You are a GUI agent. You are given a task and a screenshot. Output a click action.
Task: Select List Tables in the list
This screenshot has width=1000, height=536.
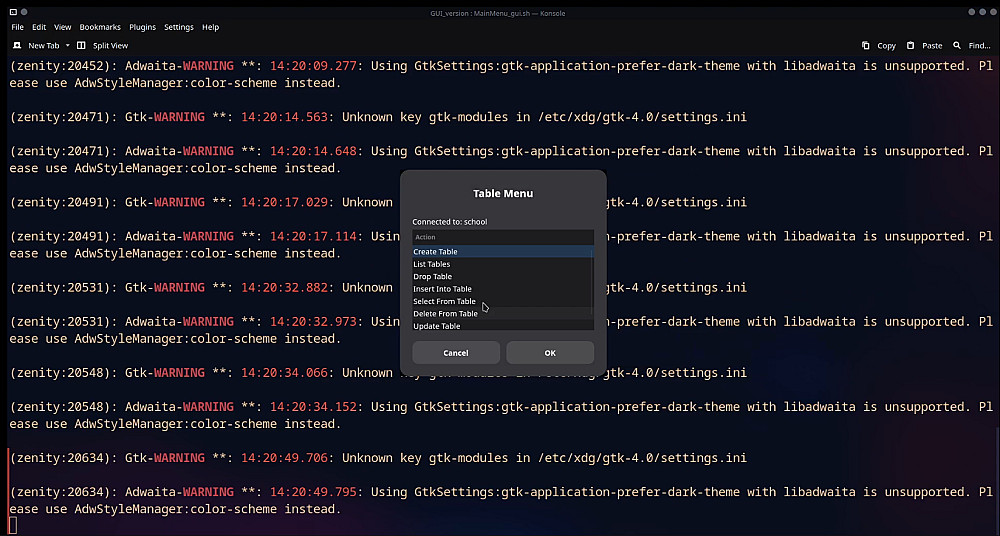point(503,264)
